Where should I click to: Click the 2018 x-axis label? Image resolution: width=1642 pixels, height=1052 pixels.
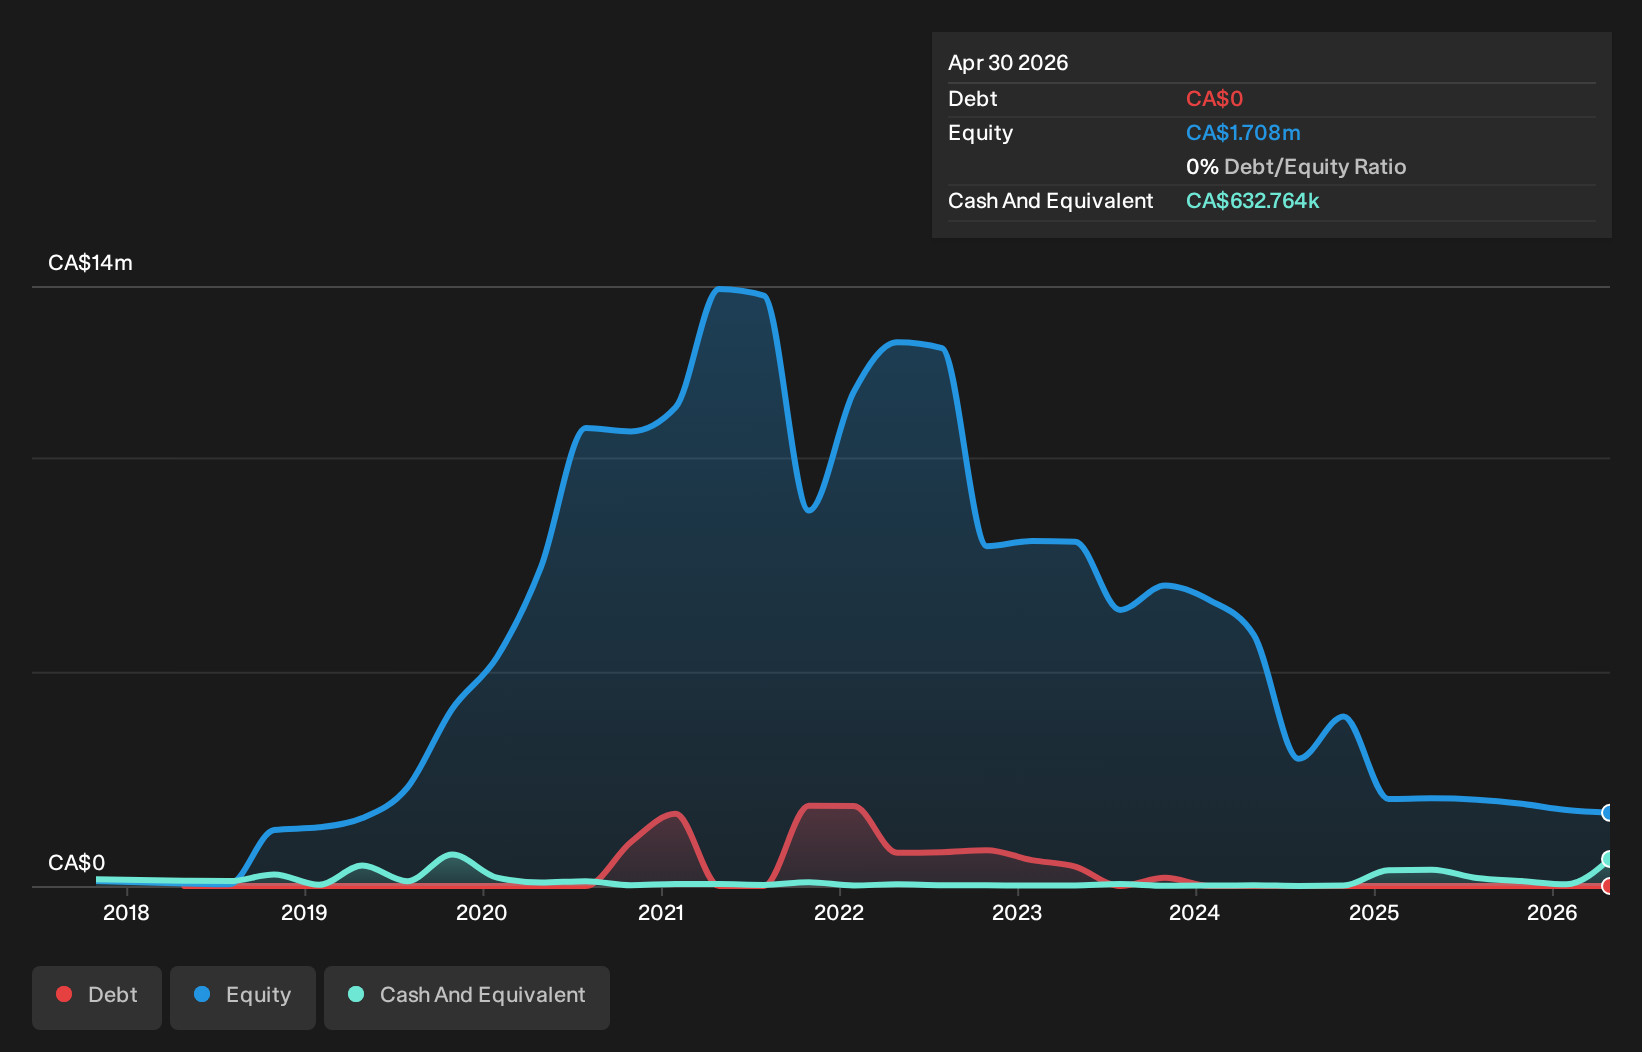(x=126, y=913)
